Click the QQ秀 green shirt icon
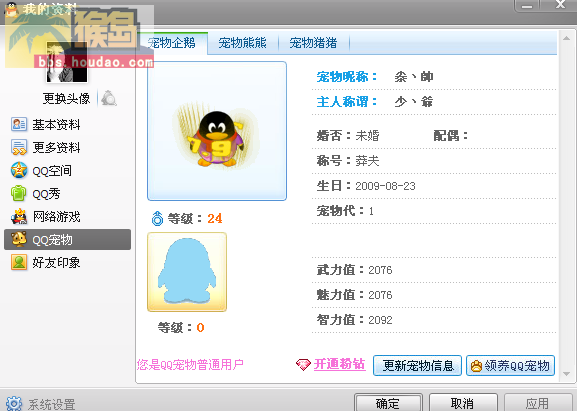The image size is (577, 411). [19, 194]
